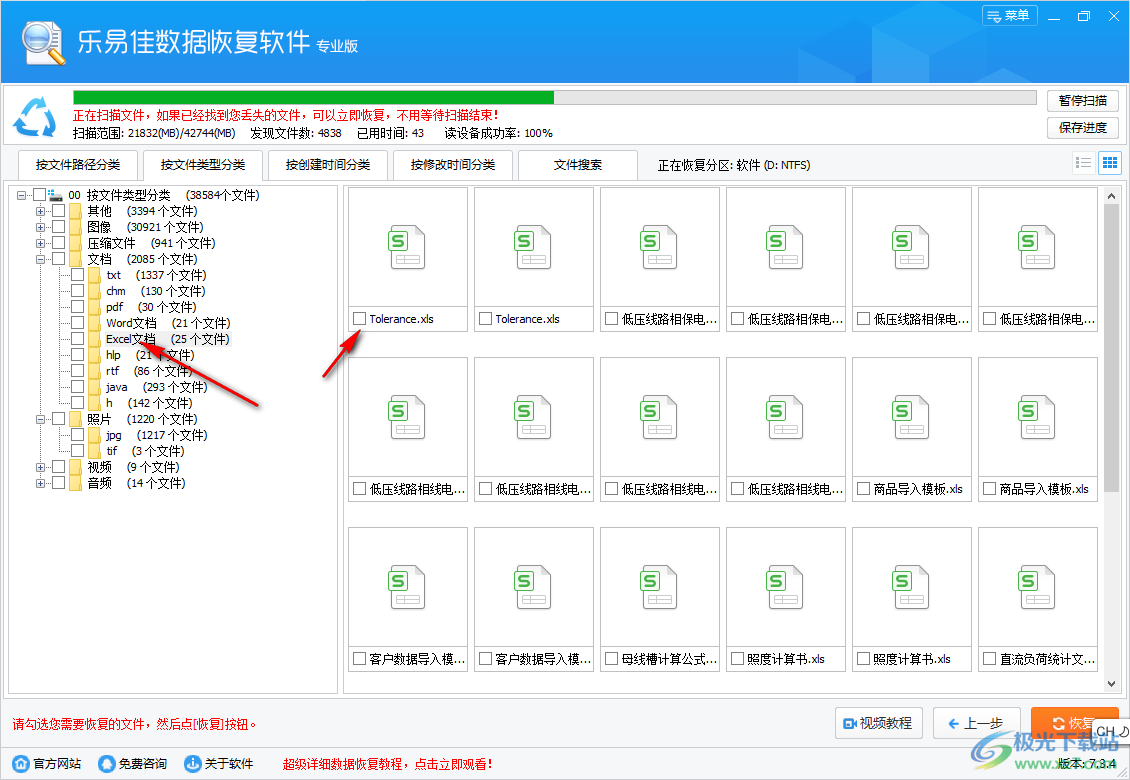Click 保存进度 save progress button
Screen dimensions: 1130x780
point(1082,128)
